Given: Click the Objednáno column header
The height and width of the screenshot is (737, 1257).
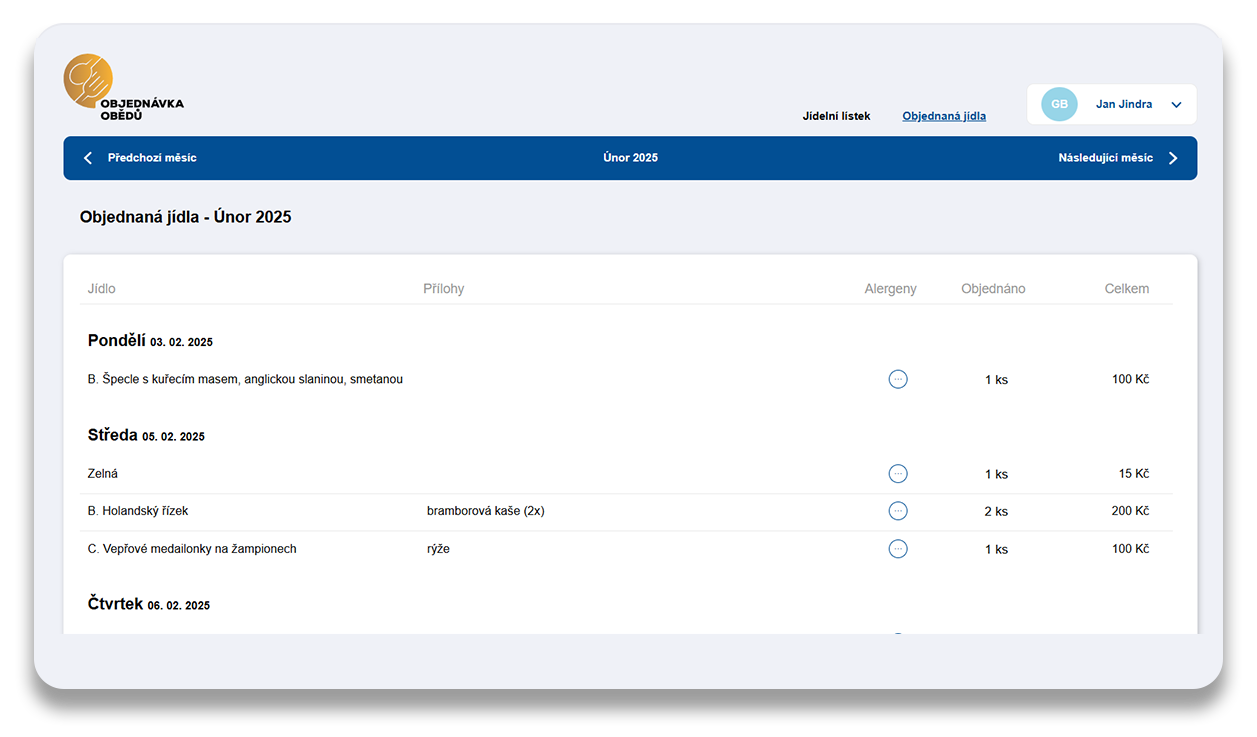Looking at the screenshot, I should (x=992, y=289).
